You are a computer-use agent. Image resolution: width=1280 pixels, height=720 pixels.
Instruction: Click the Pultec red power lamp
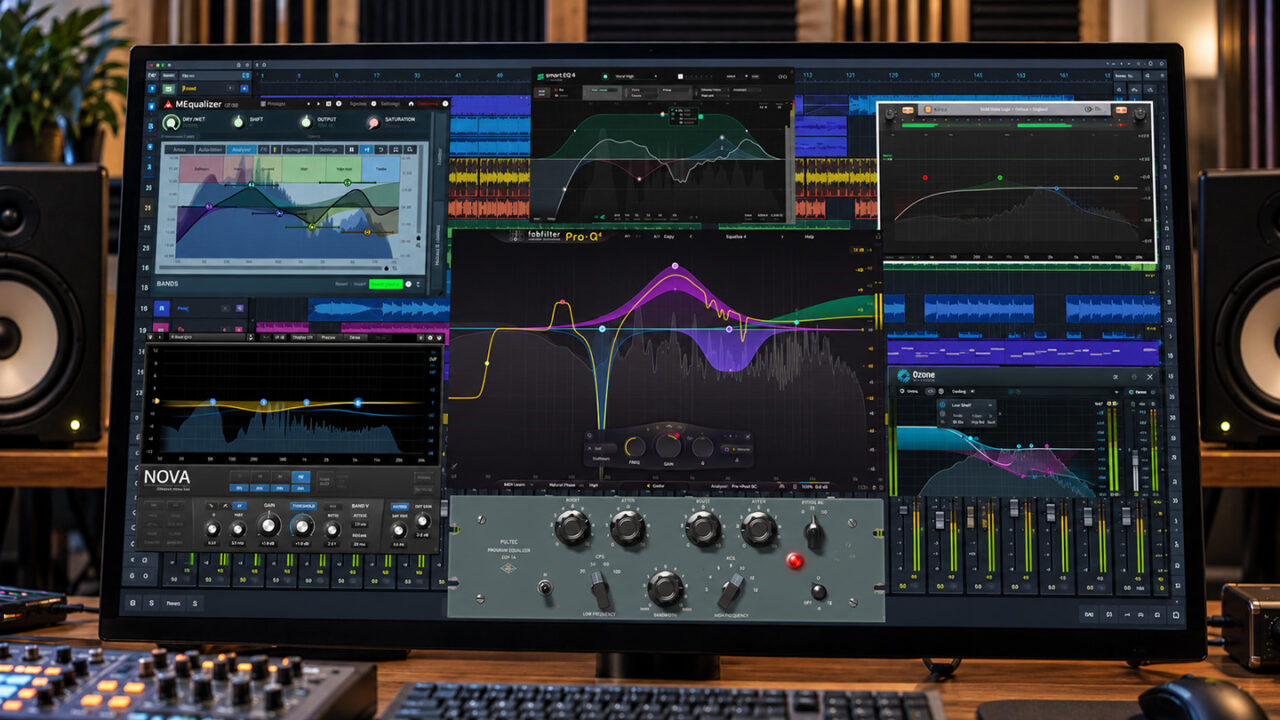tap(795, 560)
